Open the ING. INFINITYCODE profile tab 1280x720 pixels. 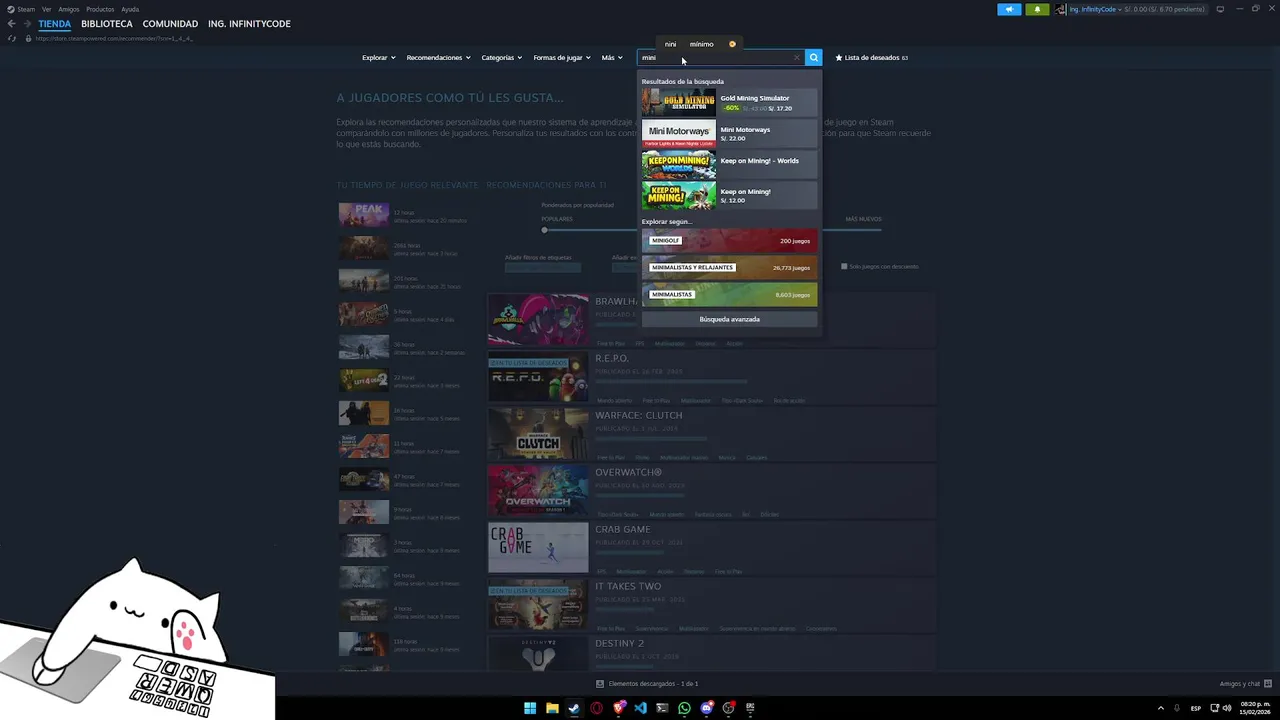[x=249, y=24]
